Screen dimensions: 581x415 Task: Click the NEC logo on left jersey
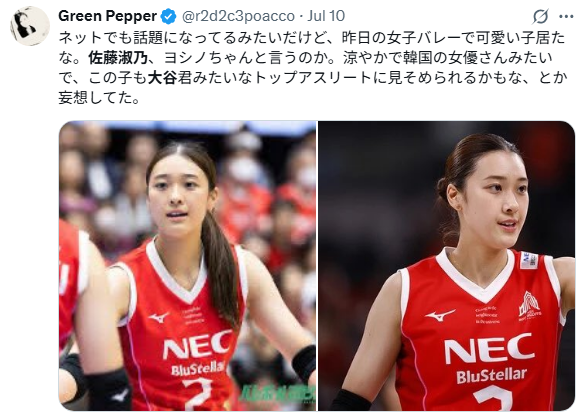point(197,344)
